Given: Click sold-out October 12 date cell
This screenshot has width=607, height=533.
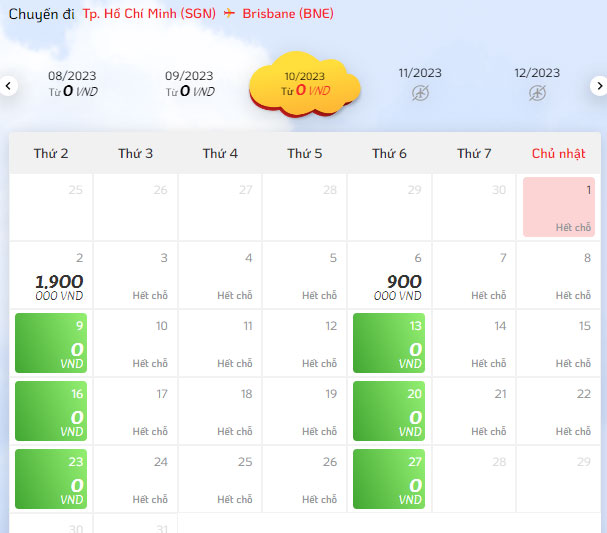Looking at the screenshot, I should tap(305, 343).
